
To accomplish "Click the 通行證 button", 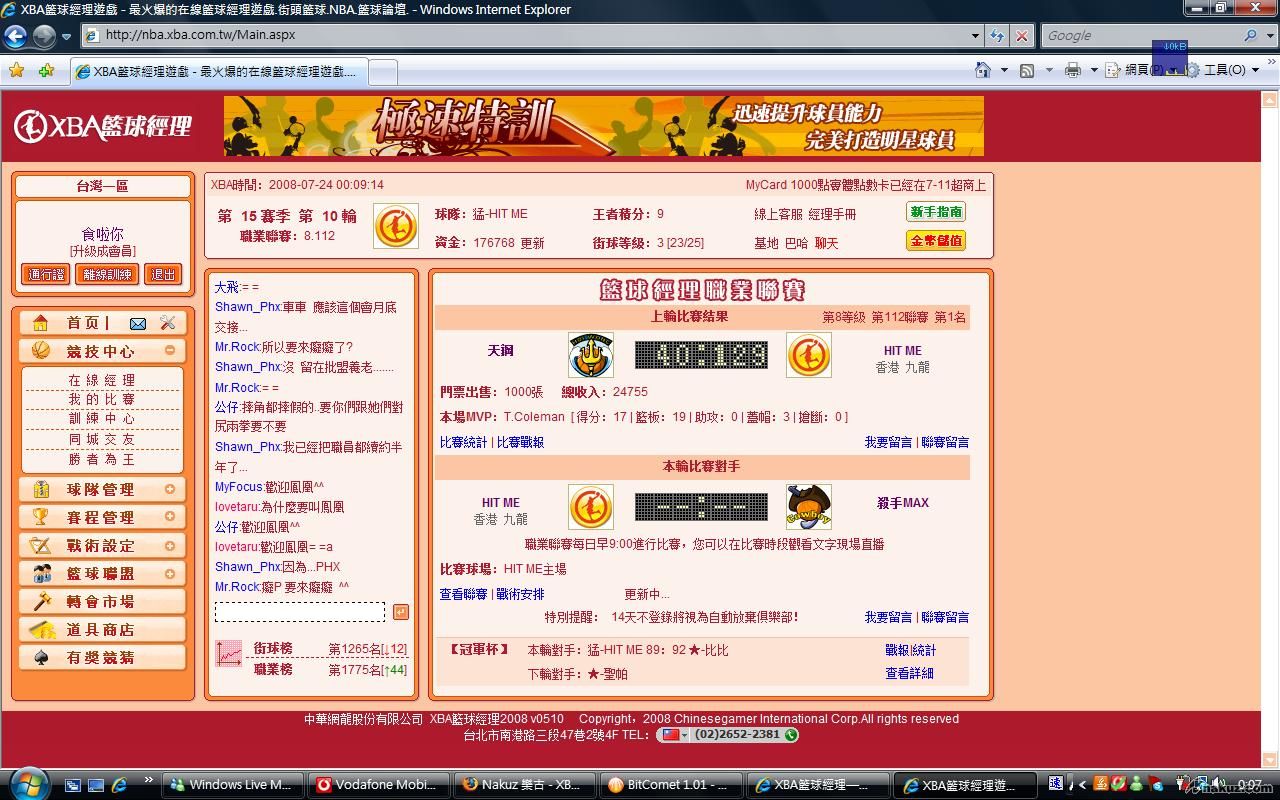I will (x=46, y=274).
